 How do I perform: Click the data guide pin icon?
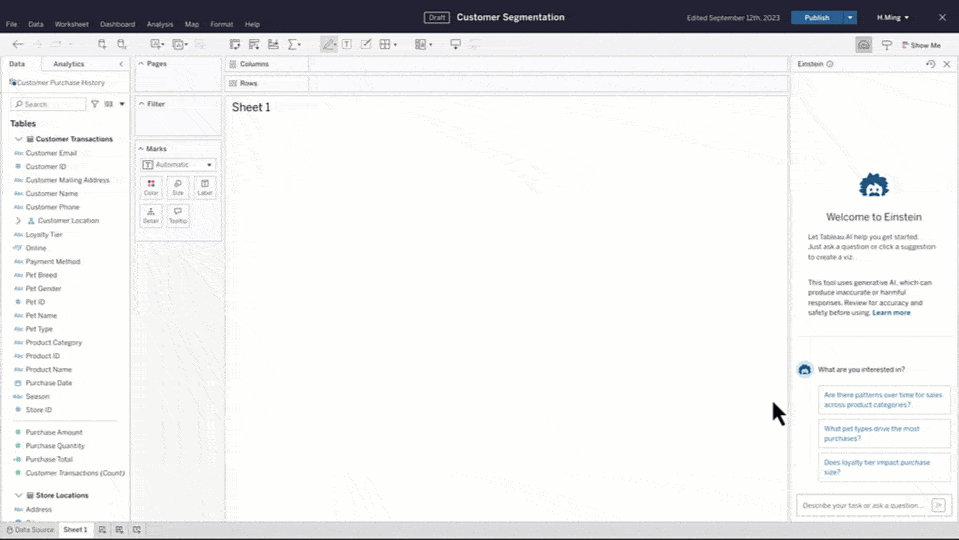[886, 45]
